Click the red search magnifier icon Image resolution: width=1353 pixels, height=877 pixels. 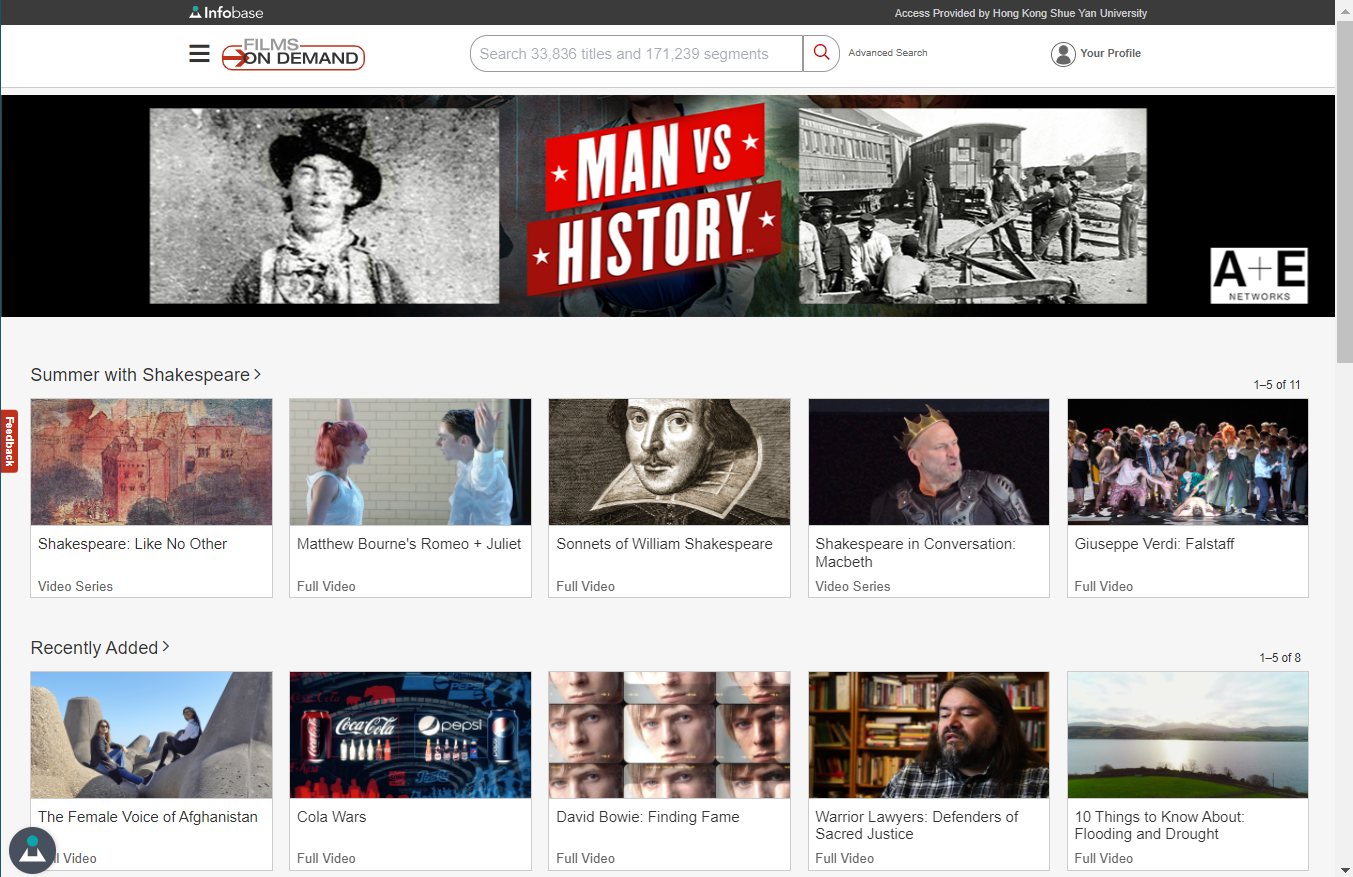[821, 54]
